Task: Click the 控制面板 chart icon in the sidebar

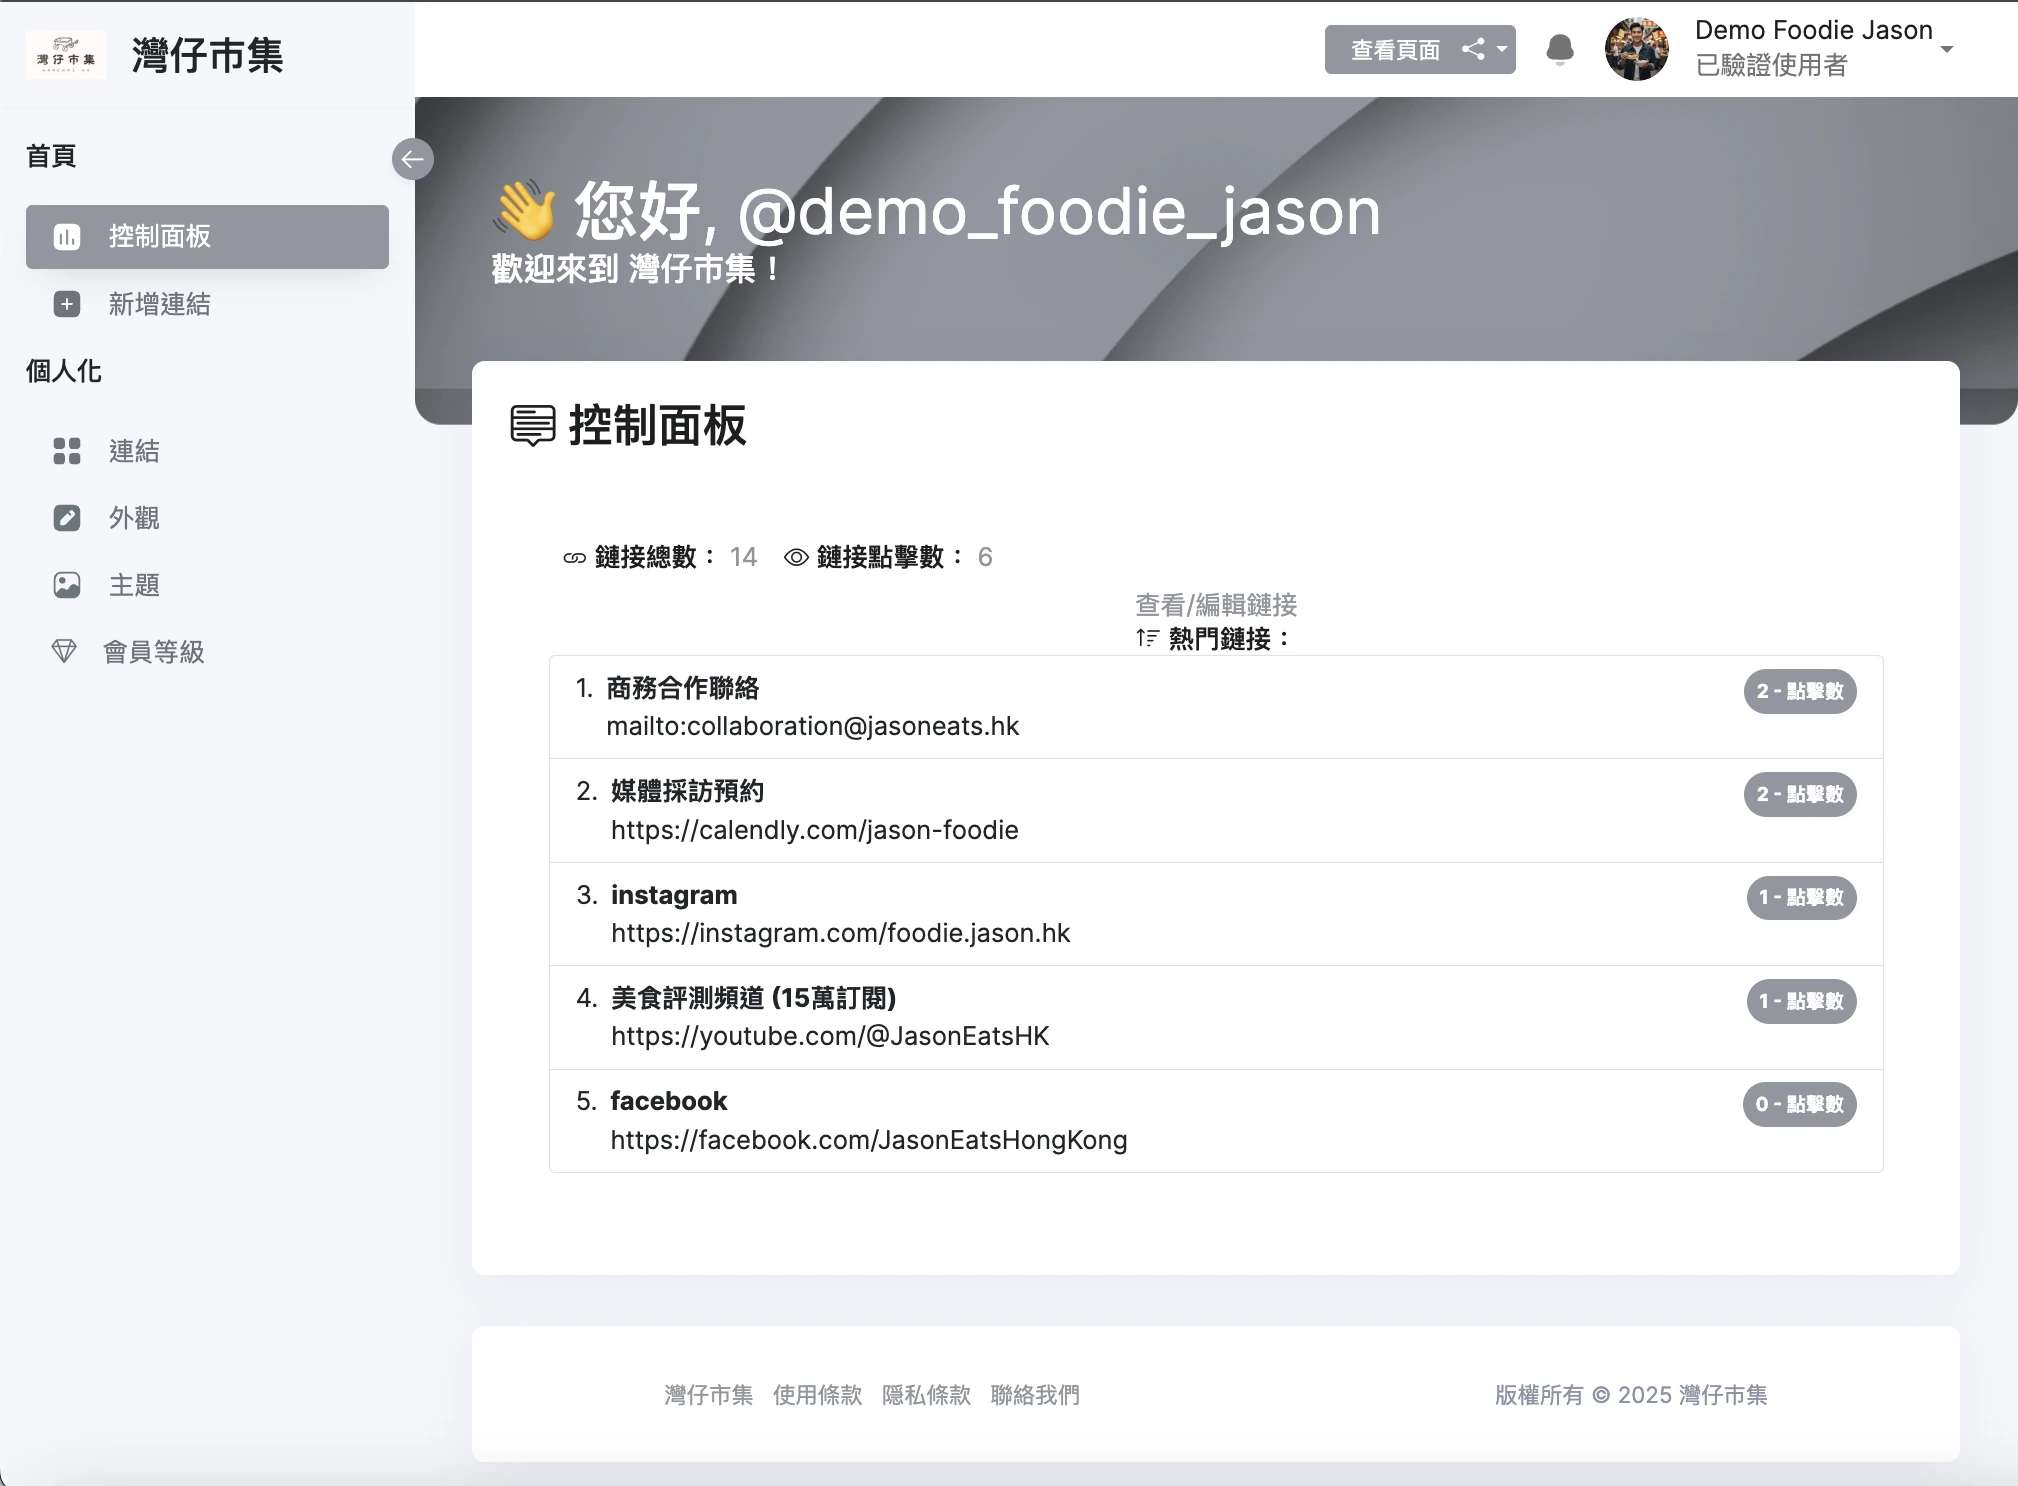Action: 67,237
